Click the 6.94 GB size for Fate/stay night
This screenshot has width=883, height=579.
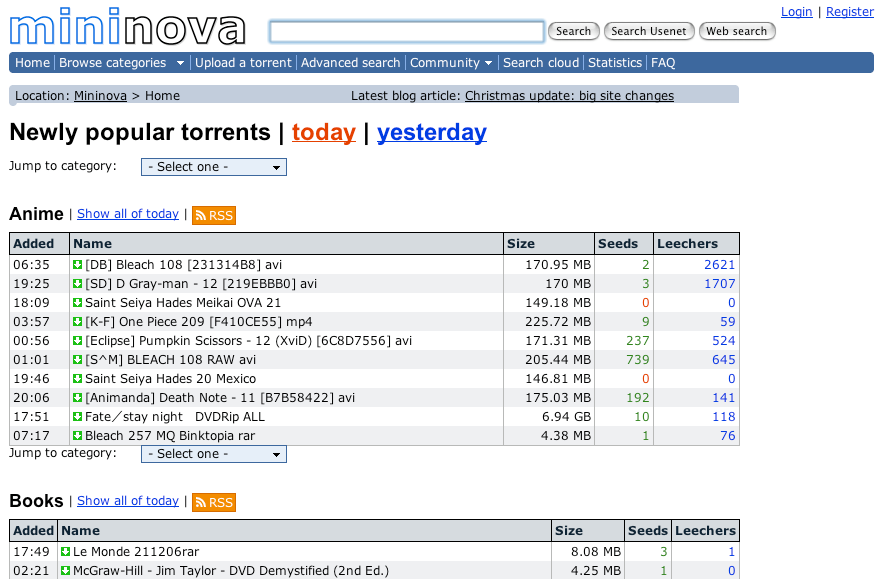pyautogui.click(x=567, y=417)
